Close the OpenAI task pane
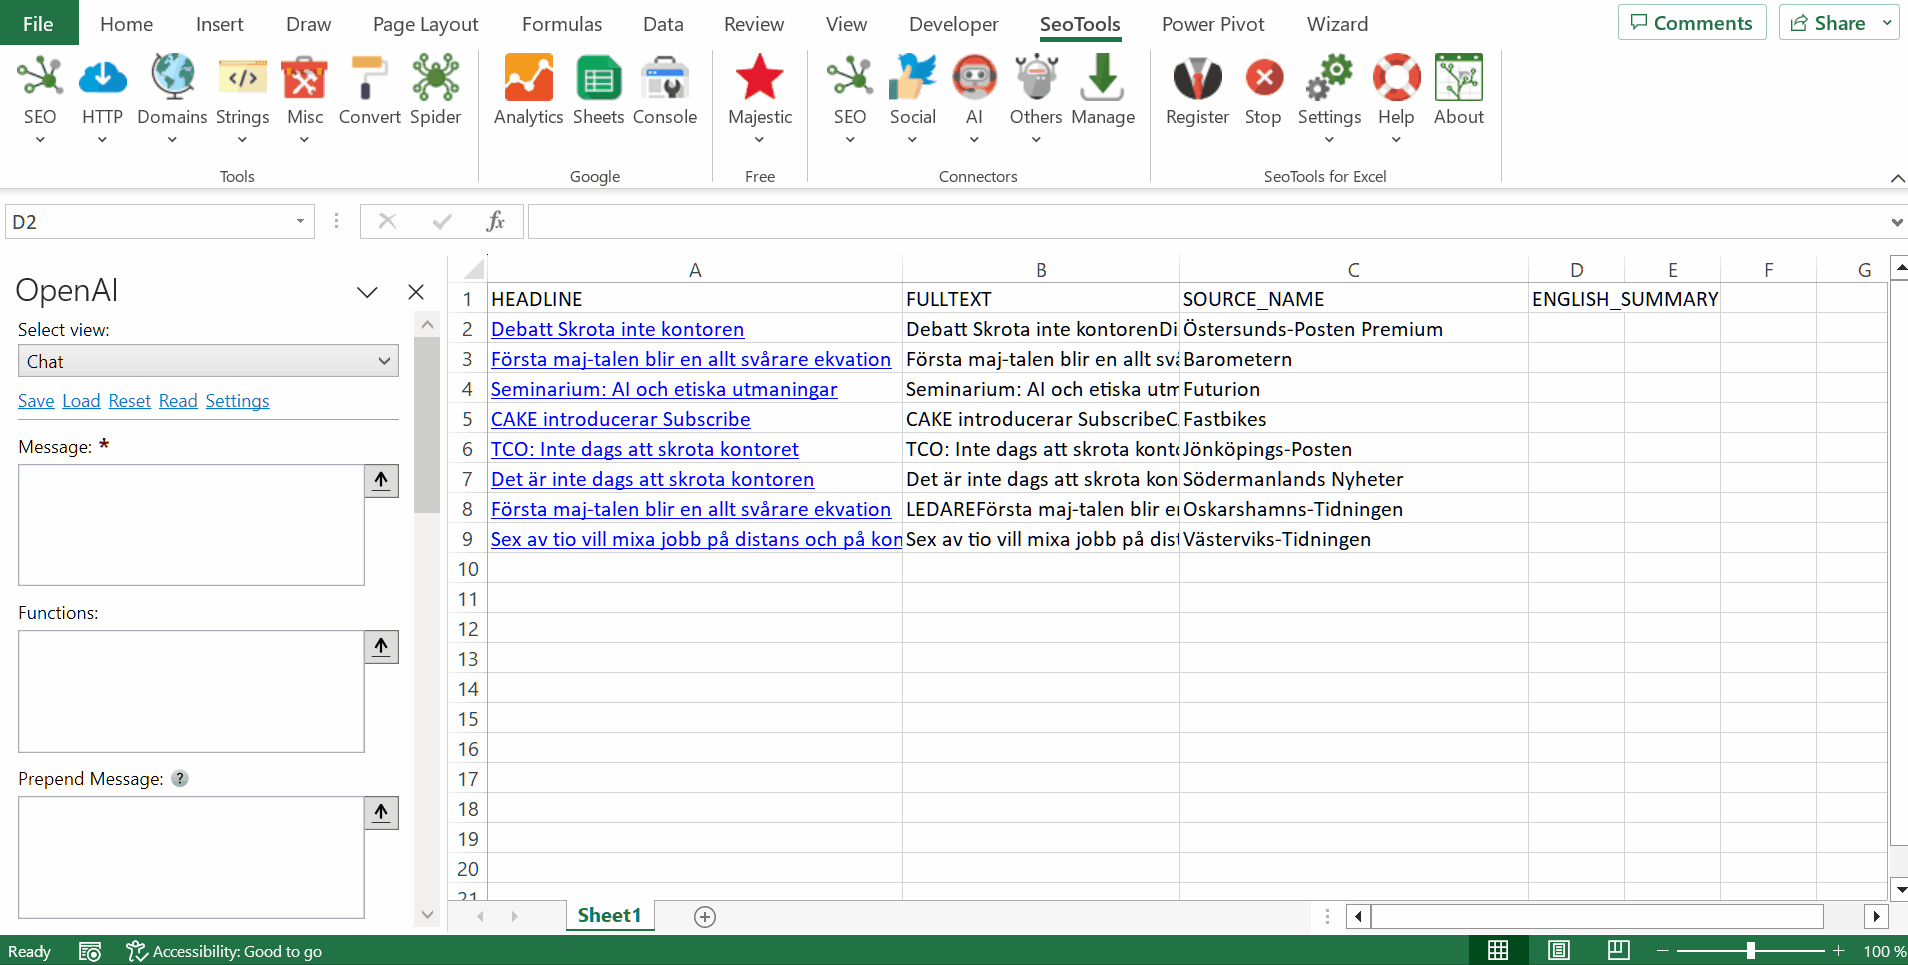 tap(416, 292)
